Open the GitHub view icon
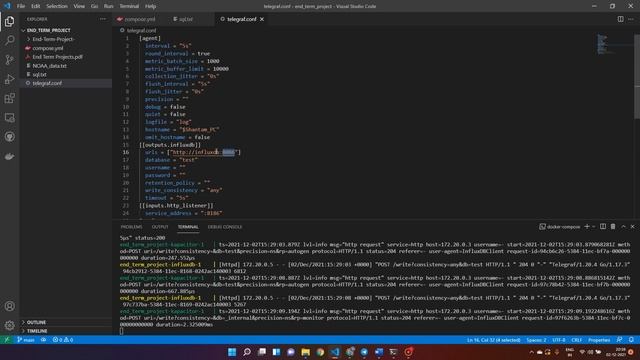Image resolution: width=640 pixels, height=360 pixels. pyautogui.click(x=9, y=137)
